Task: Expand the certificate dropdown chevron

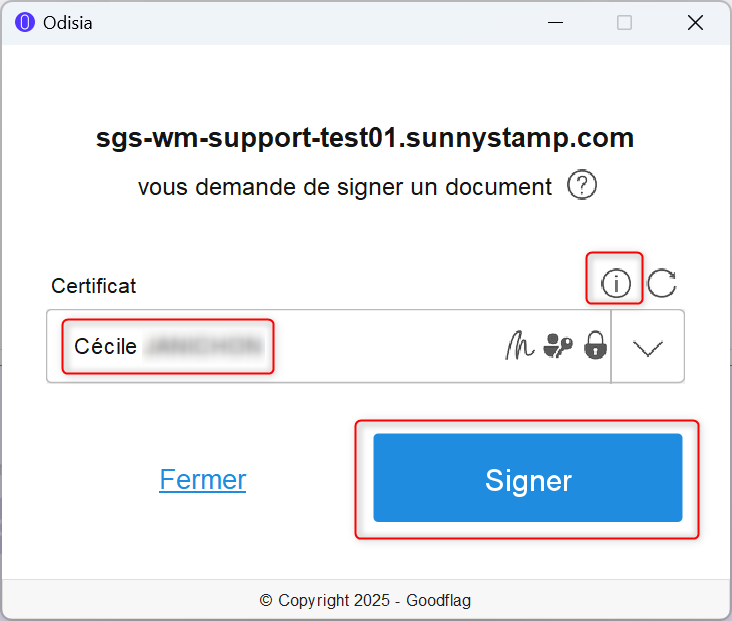Action: pyautogui.click(x=648, y=347)
